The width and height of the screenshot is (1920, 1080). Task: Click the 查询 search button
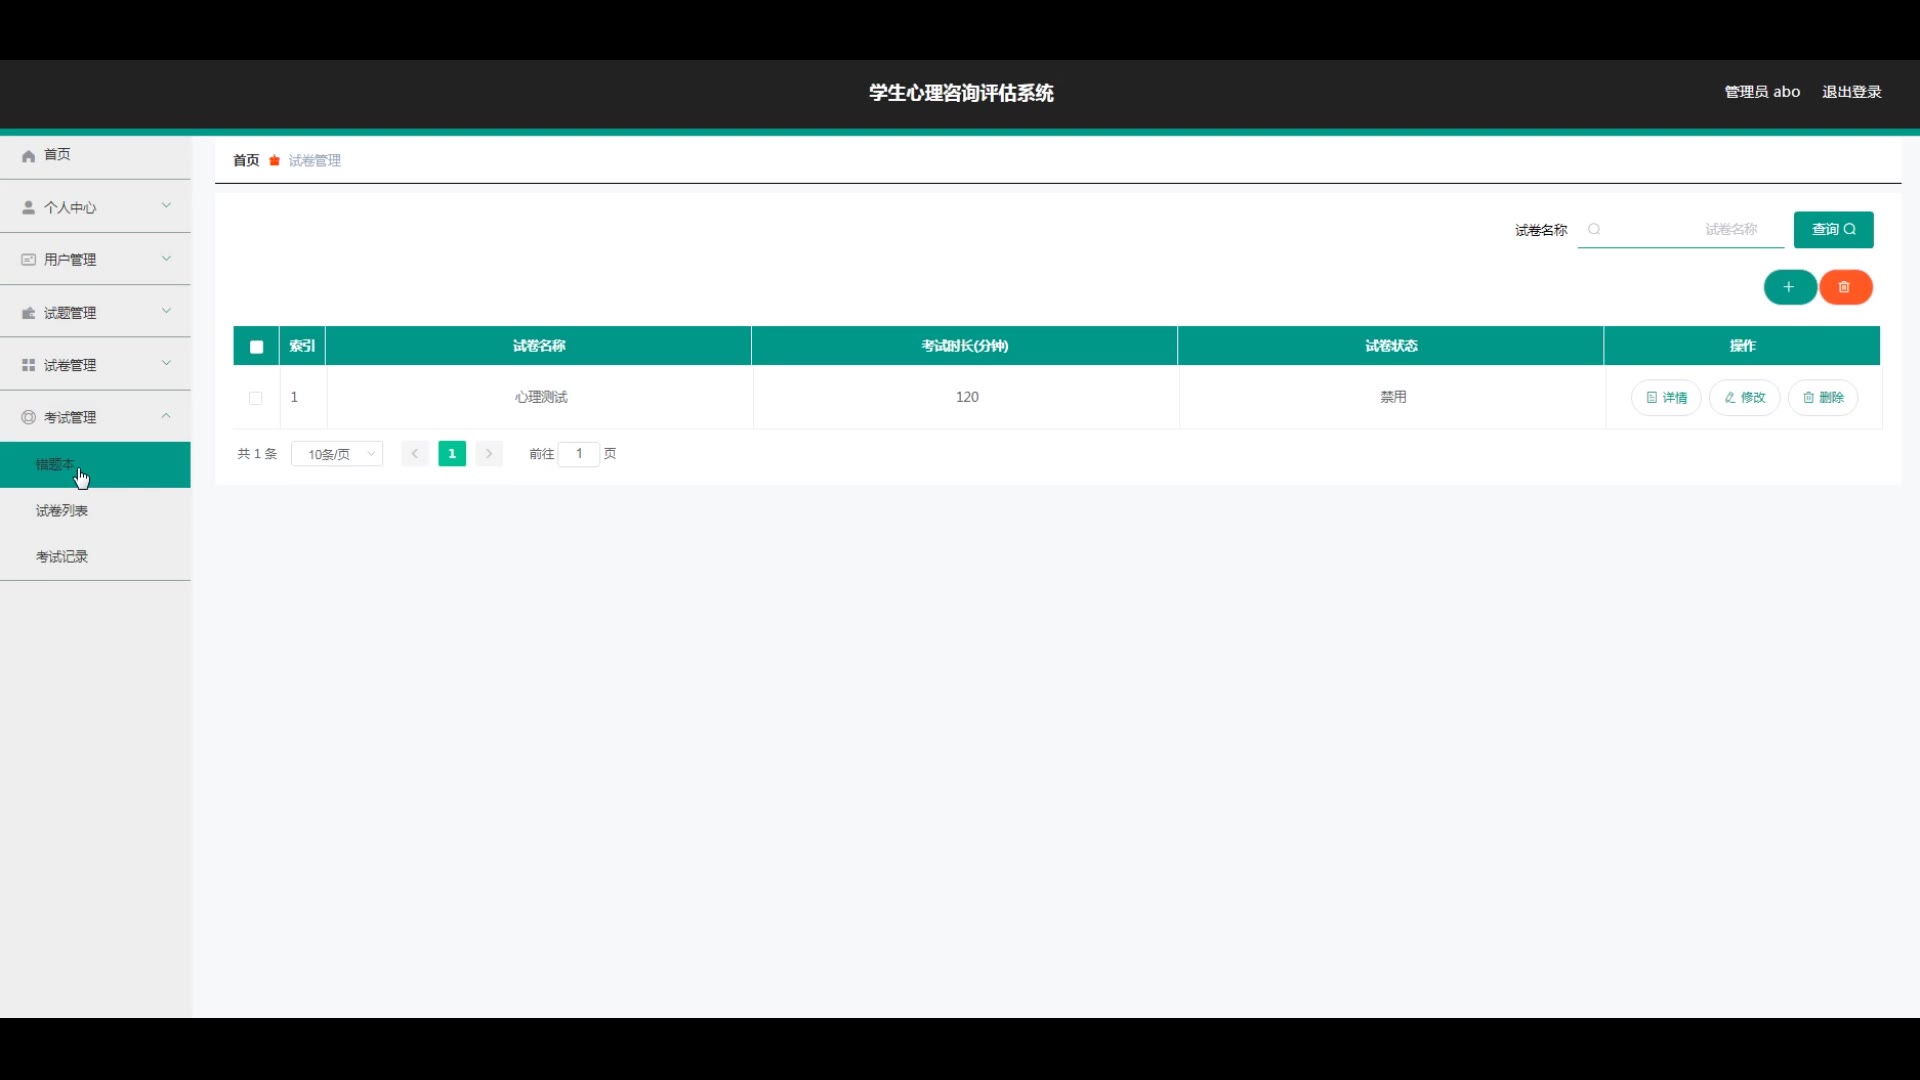click(x=1833, y=229)
